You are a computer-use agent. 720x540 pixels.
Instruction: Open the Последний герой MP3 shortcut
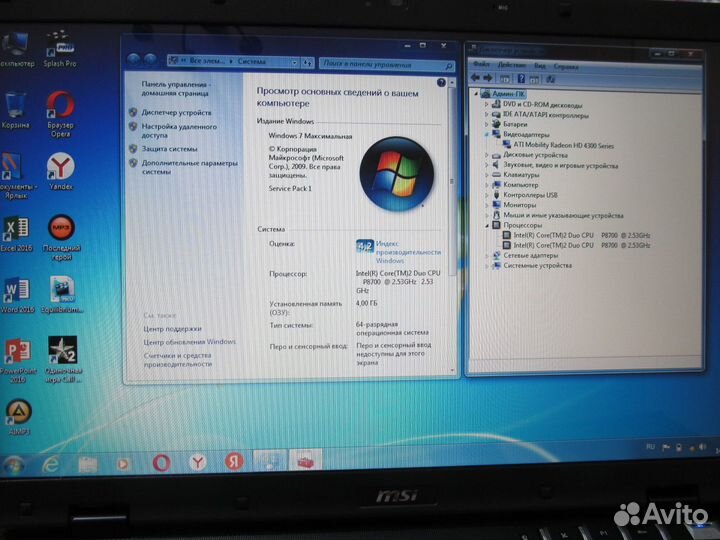pos(61,237)
